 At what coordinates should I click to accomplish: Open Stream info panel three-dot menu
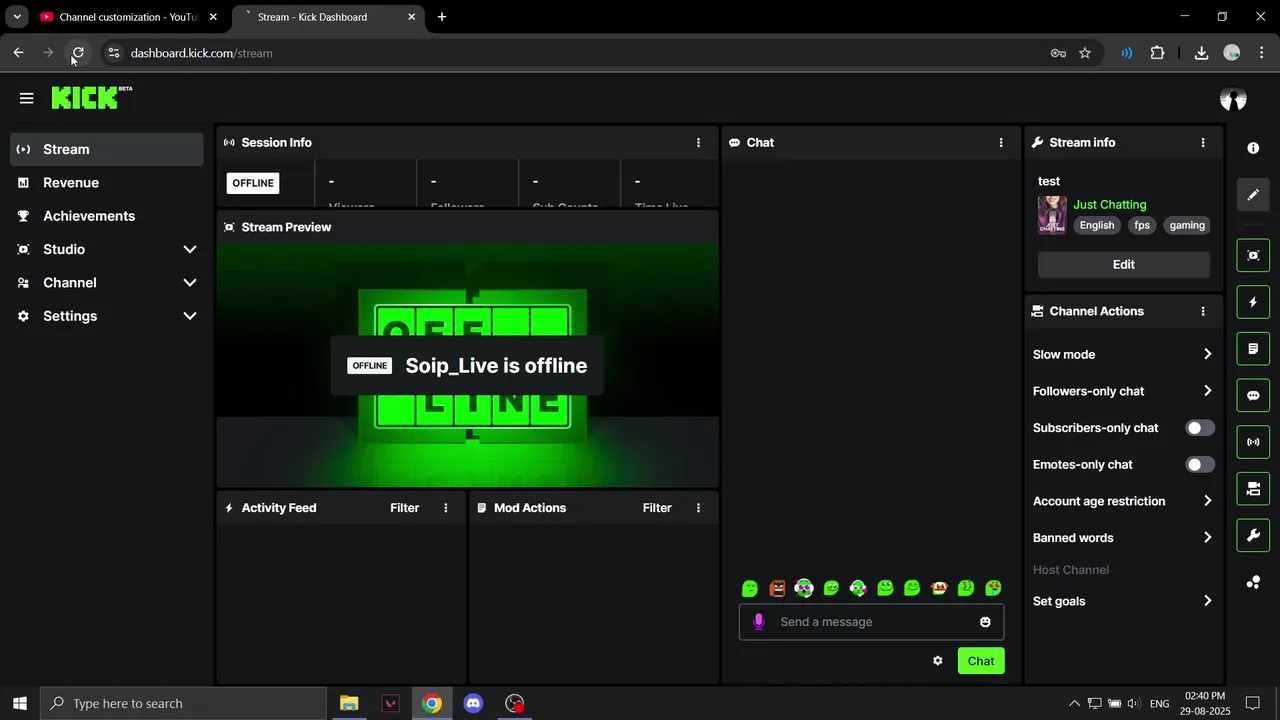click(x=1203, y=143)
